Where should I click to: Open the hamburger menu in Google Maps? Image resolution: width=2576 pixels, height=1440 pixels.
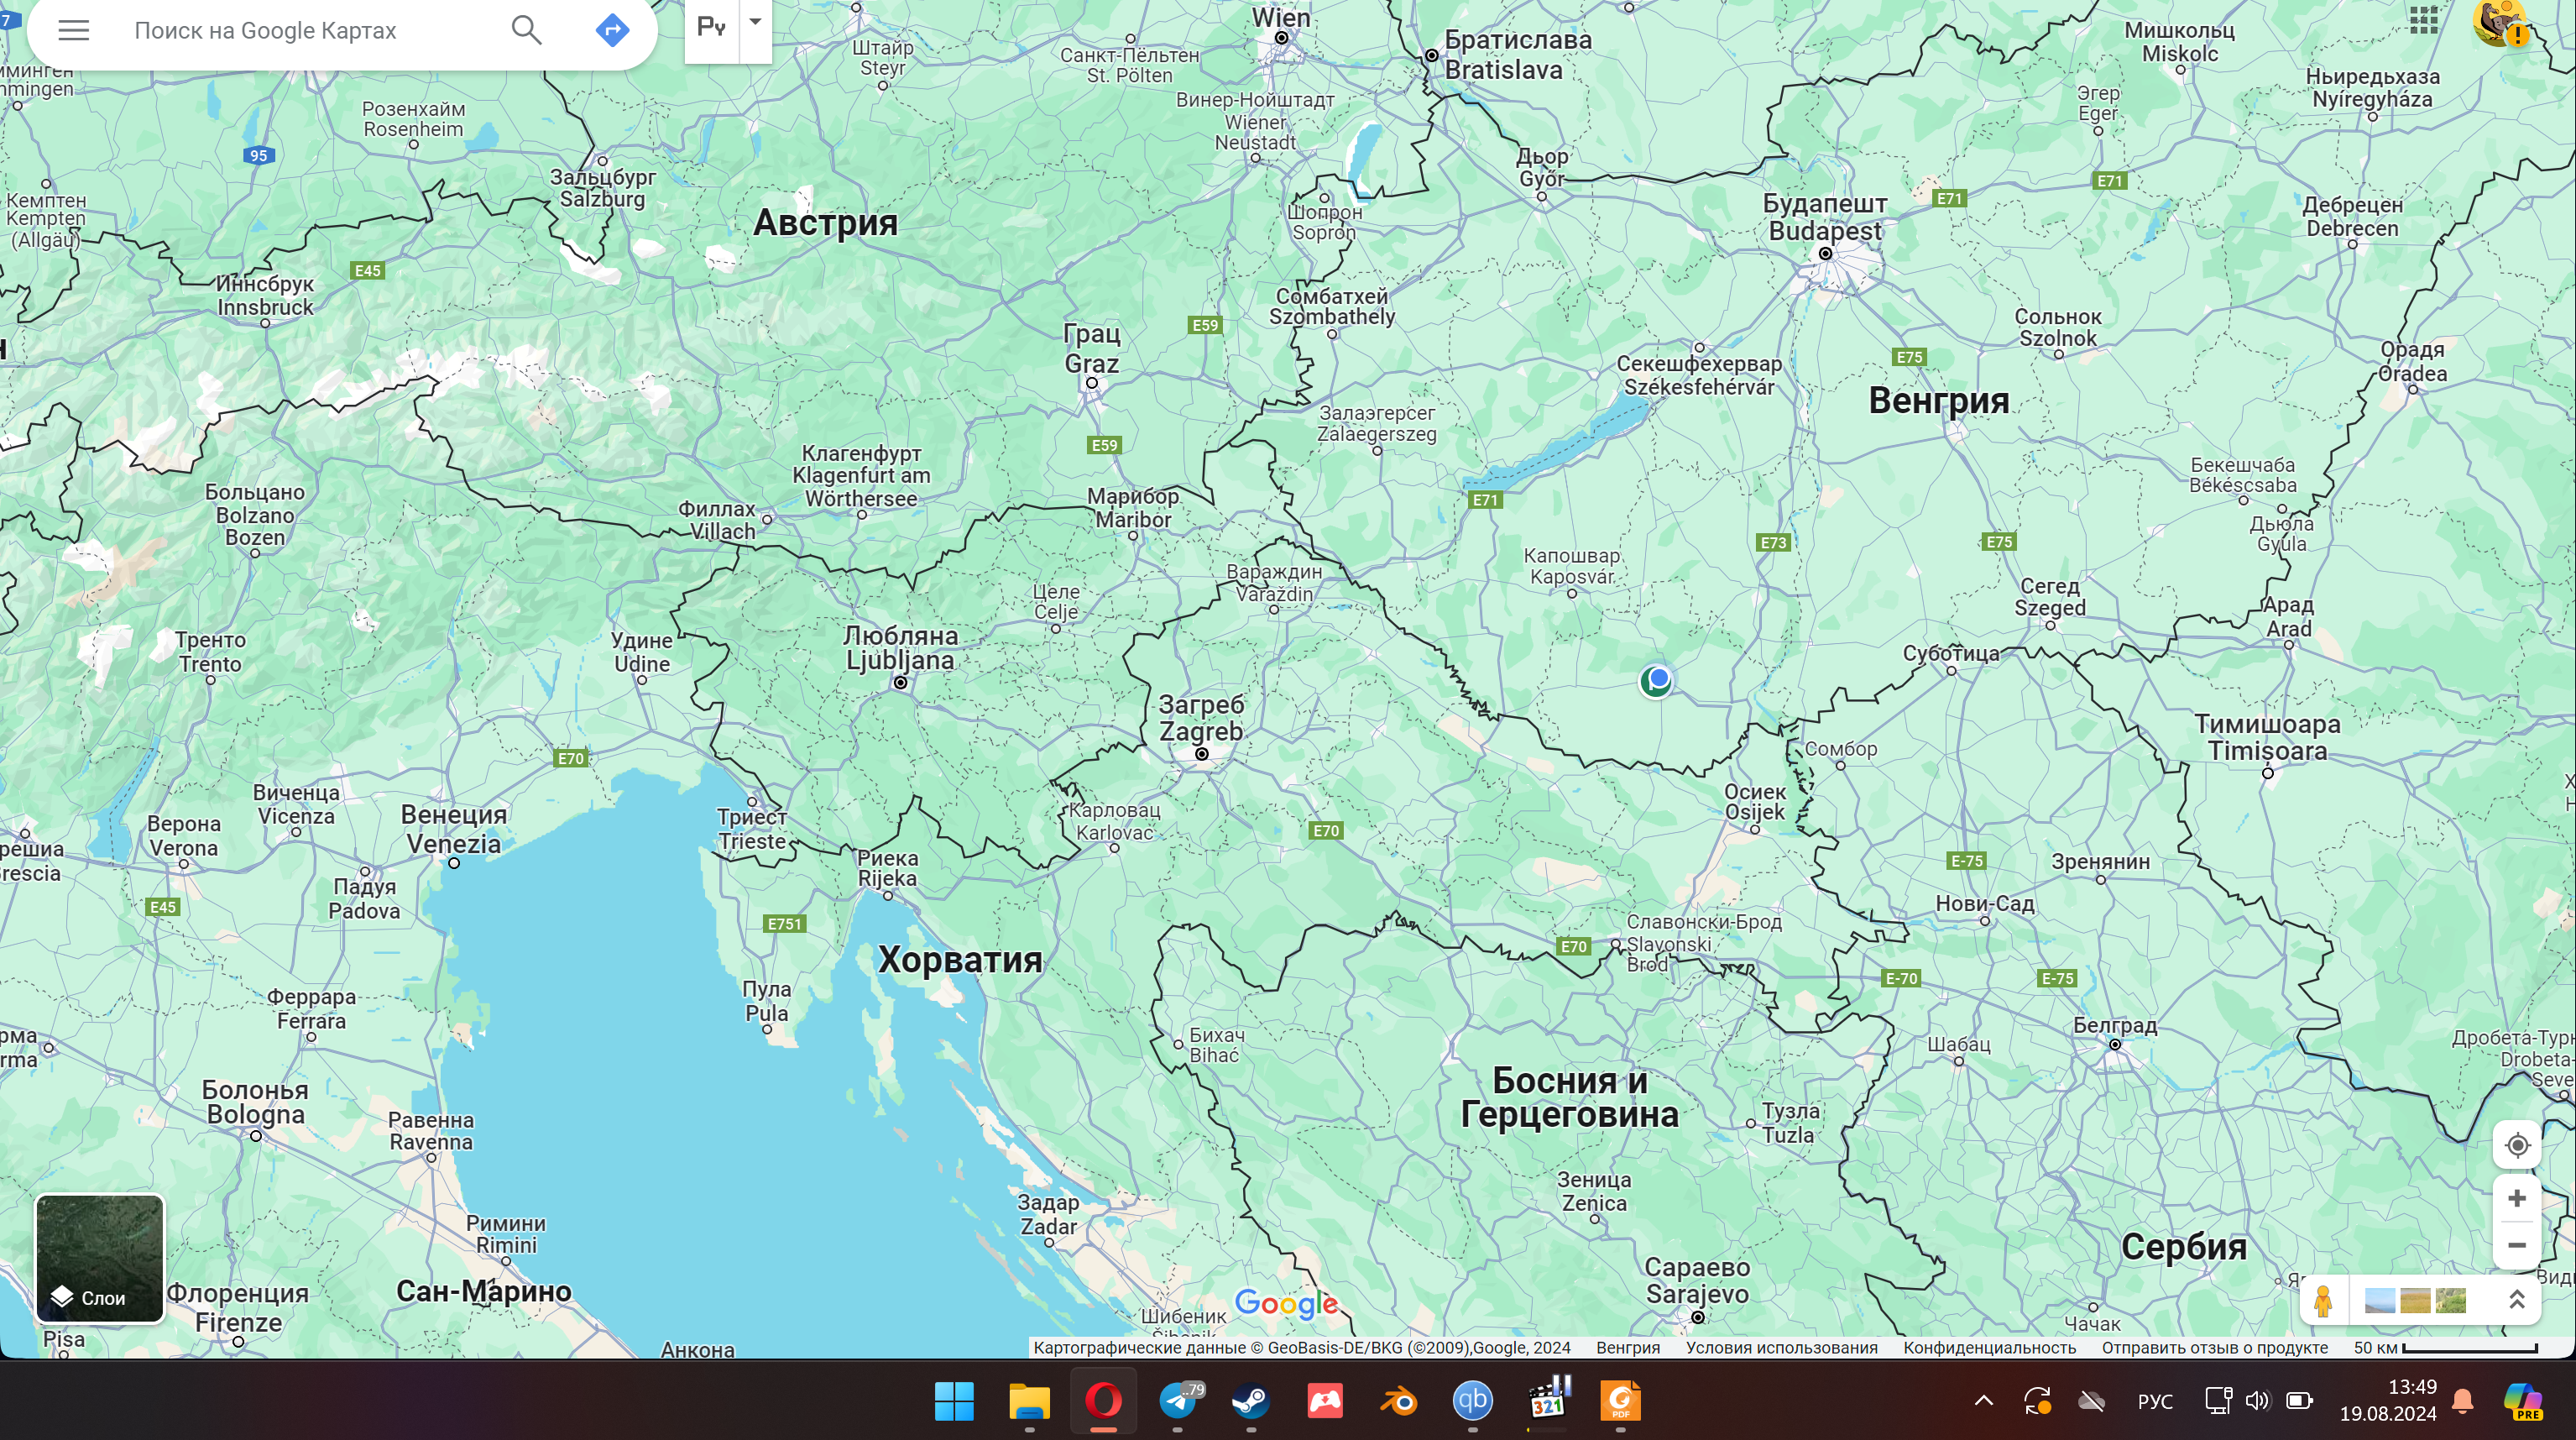click(73, 30)
